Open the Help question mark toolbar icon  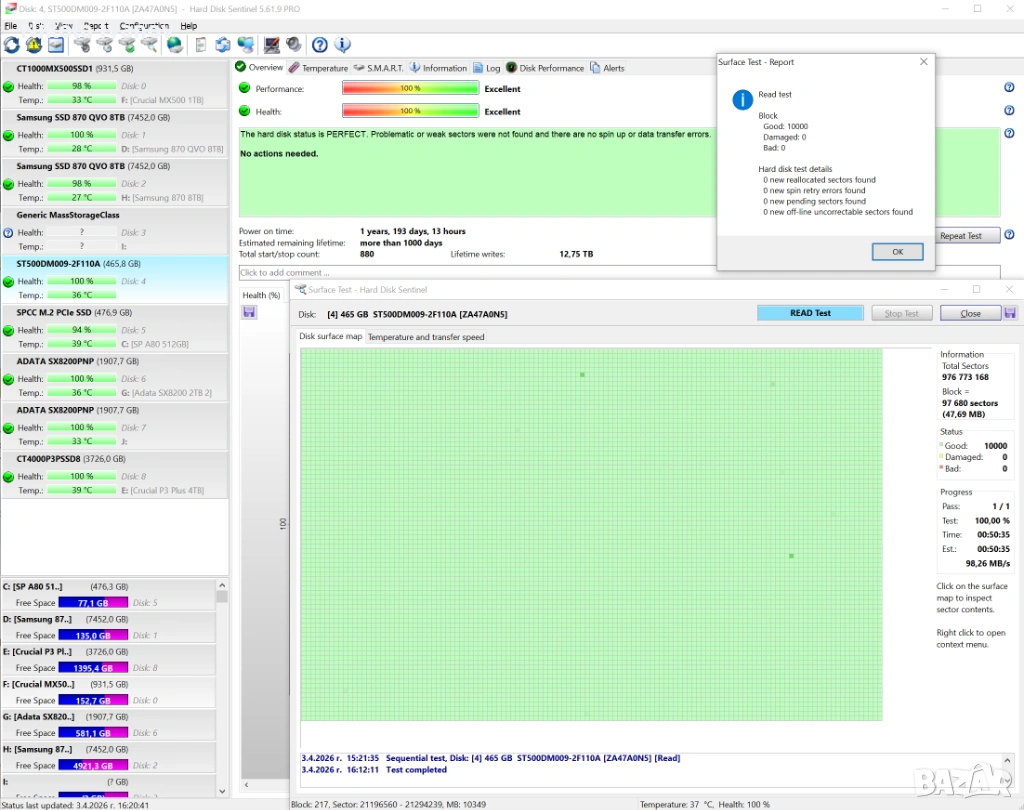pyautogui.click(x=320, y=45)
